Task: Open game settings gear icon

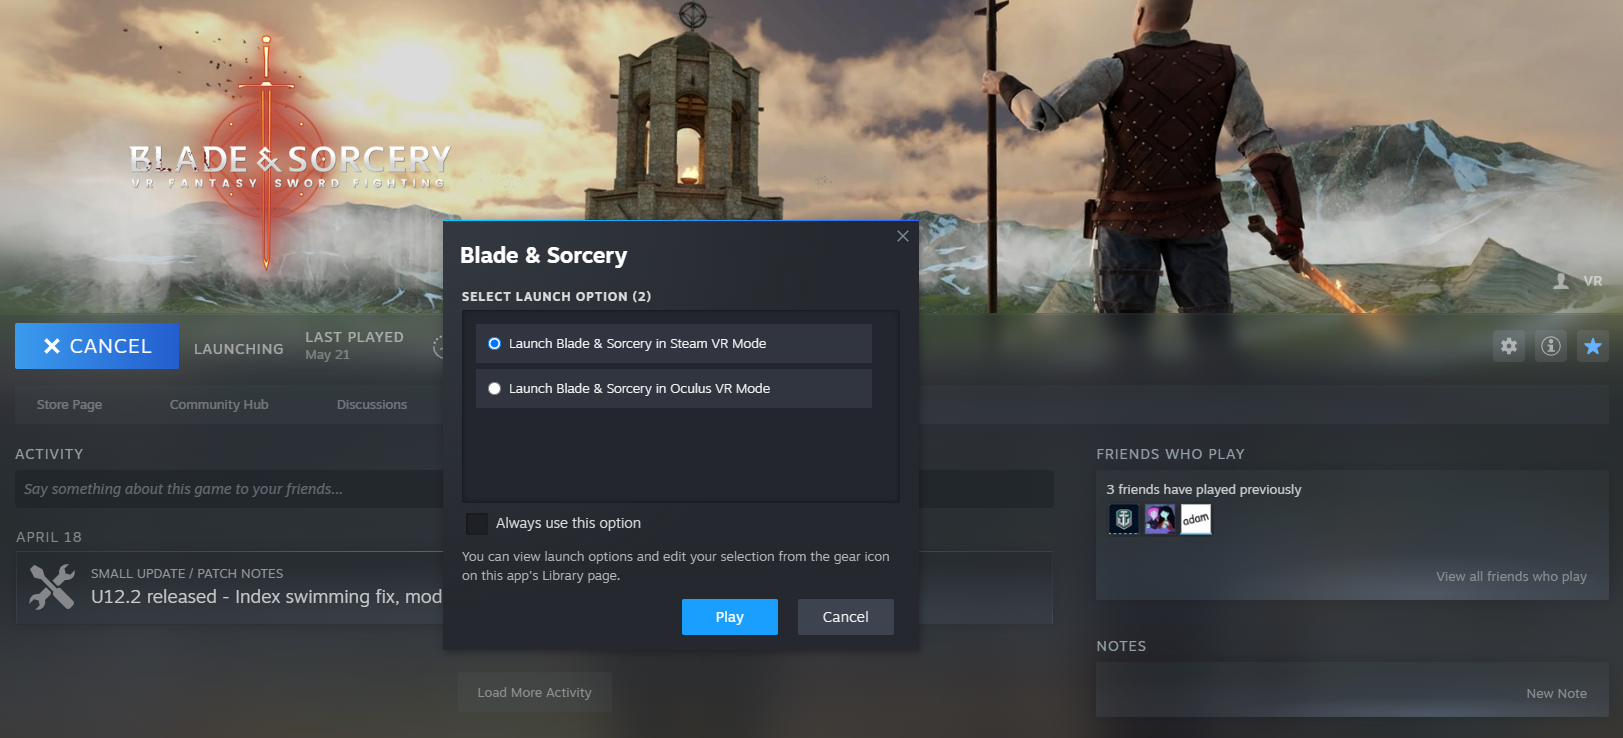Action: pyautogui.click(x=1508, y=346)
